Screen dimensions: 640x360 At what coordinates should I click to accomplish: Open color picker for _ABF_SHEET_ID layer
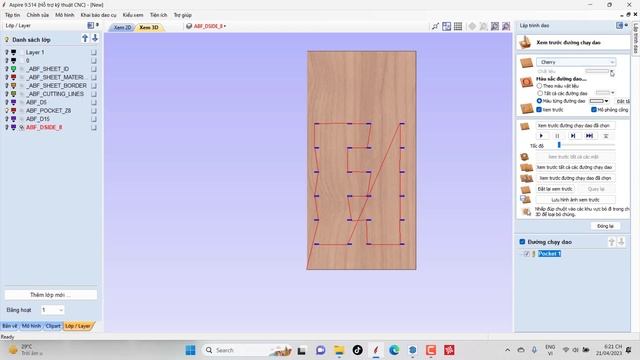13,69
